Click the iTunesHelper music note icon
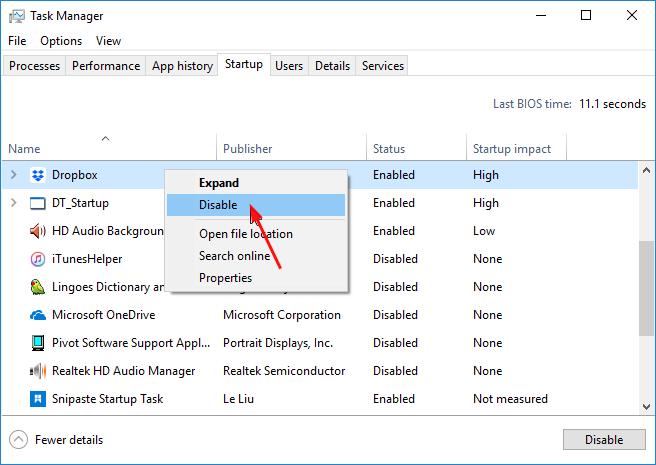Screen dimensions: 656x465 (x=38, y=259)
